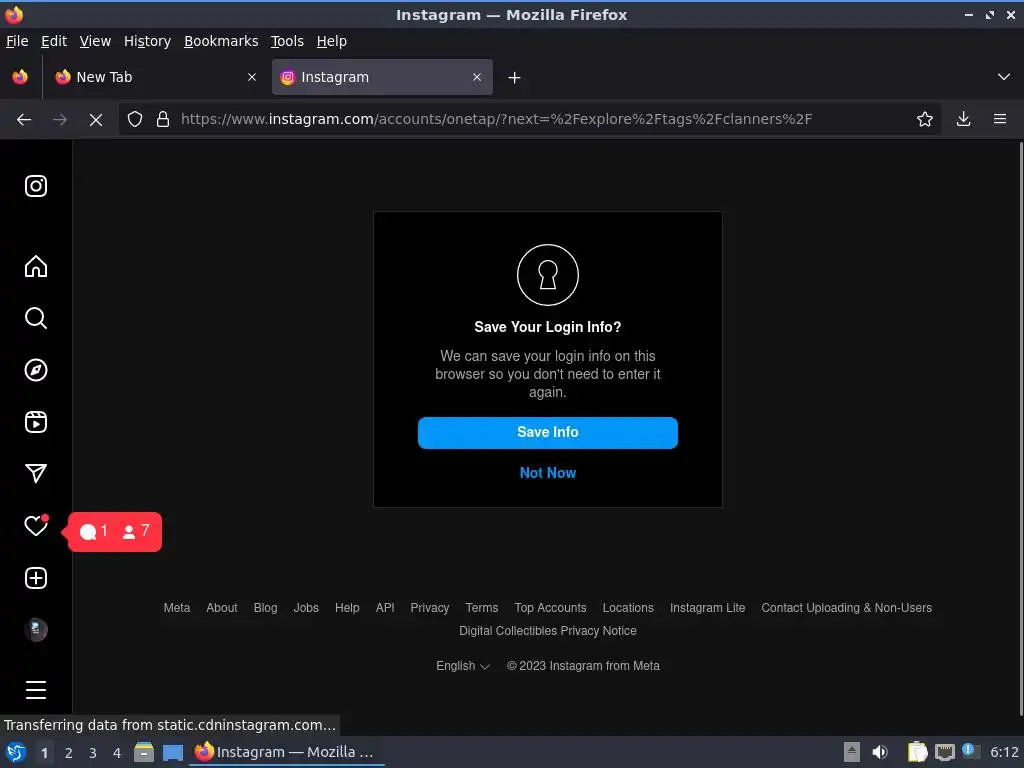Close the Instagram tab
Screen dimensions: 1024x768
tap(477, 77)
